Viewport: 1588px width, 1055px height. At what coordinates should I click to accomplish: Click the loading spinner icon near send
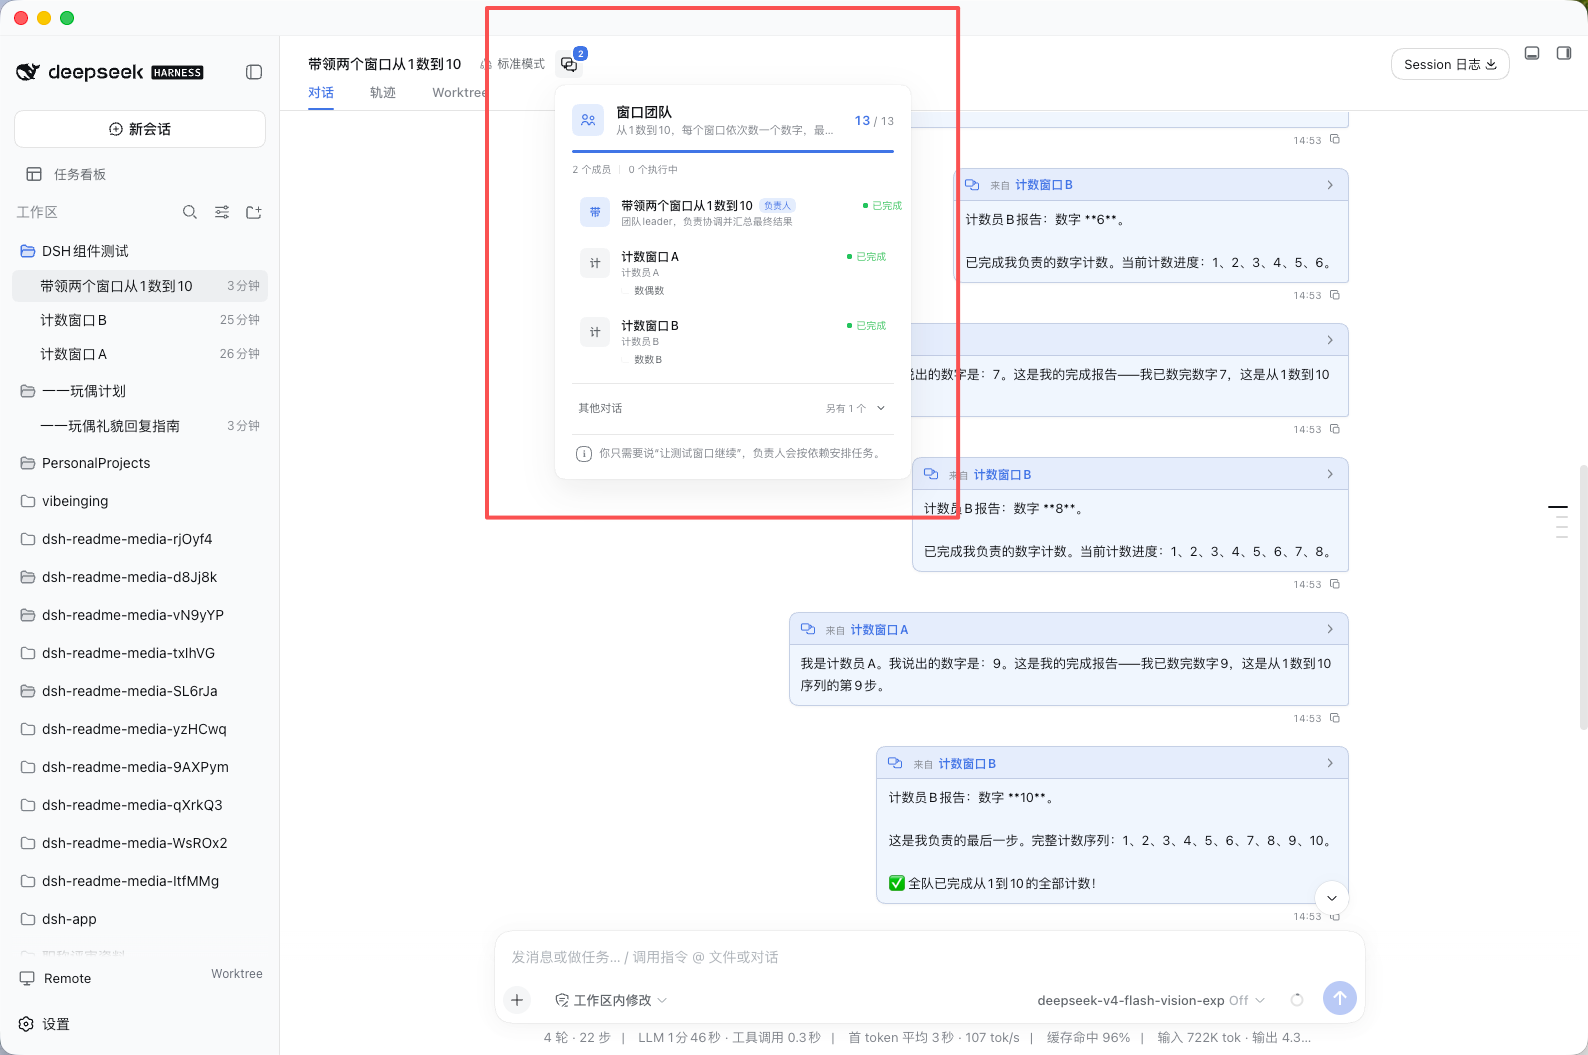pyautogui.click(x=1297, y=1000)
